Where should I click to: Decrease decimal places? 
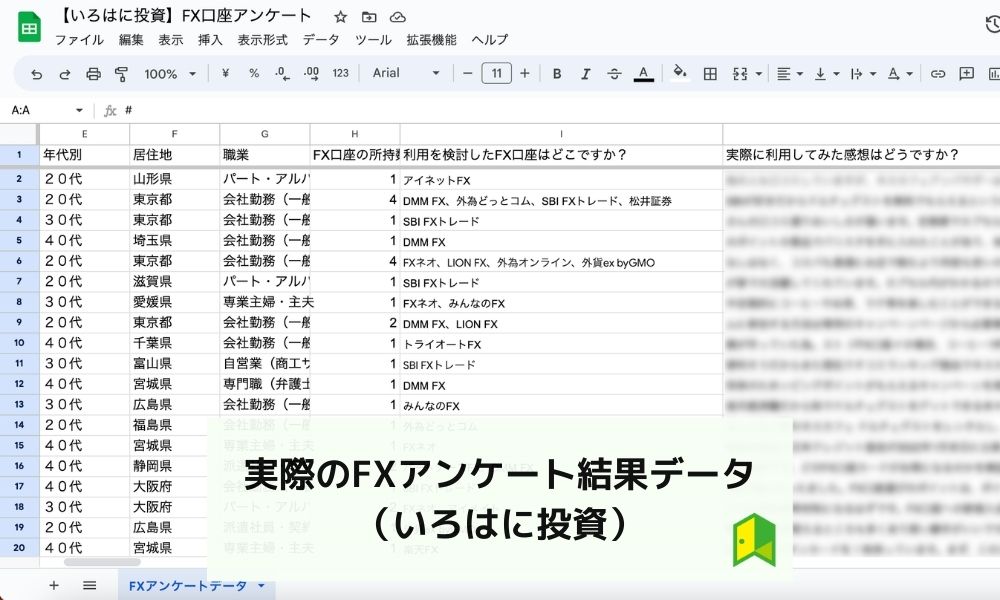point(283,73)
